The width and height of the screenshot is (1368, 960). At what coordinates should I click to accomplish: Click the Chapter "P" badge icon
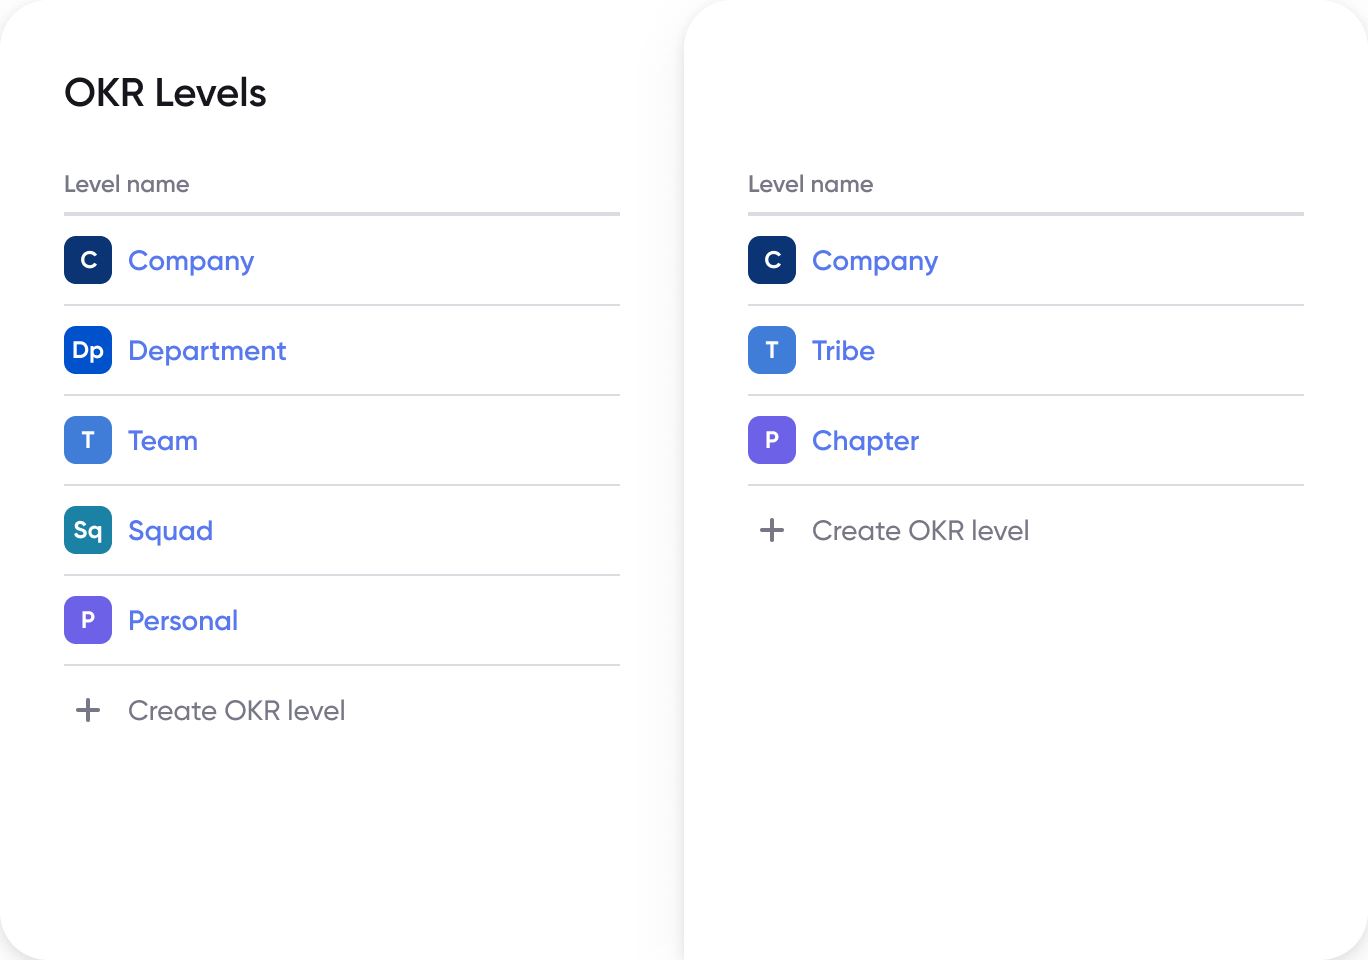click(x=771, y=440)
